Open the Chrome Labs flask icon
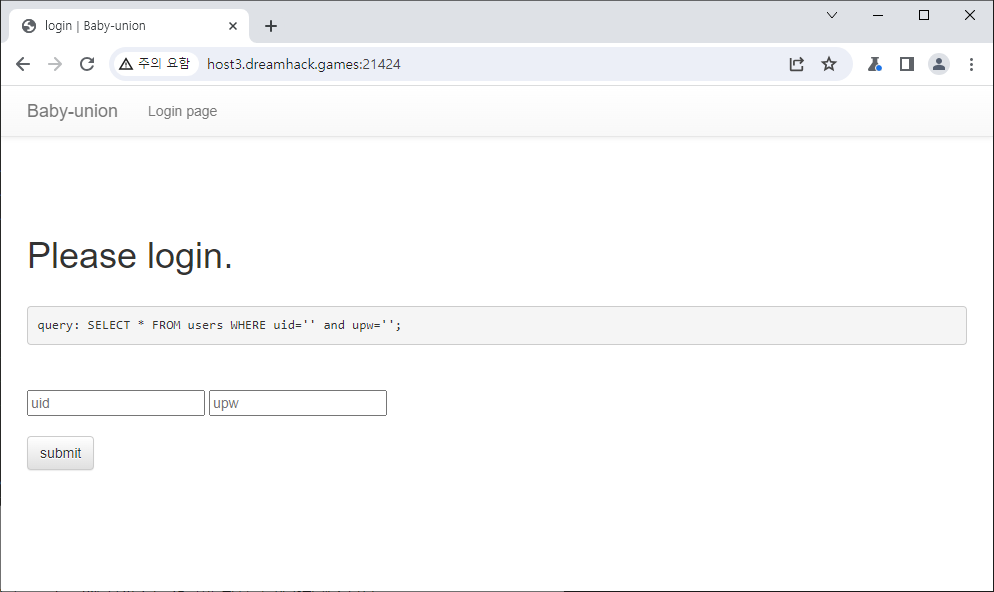994x592 pixels. [x=874, y=64]
